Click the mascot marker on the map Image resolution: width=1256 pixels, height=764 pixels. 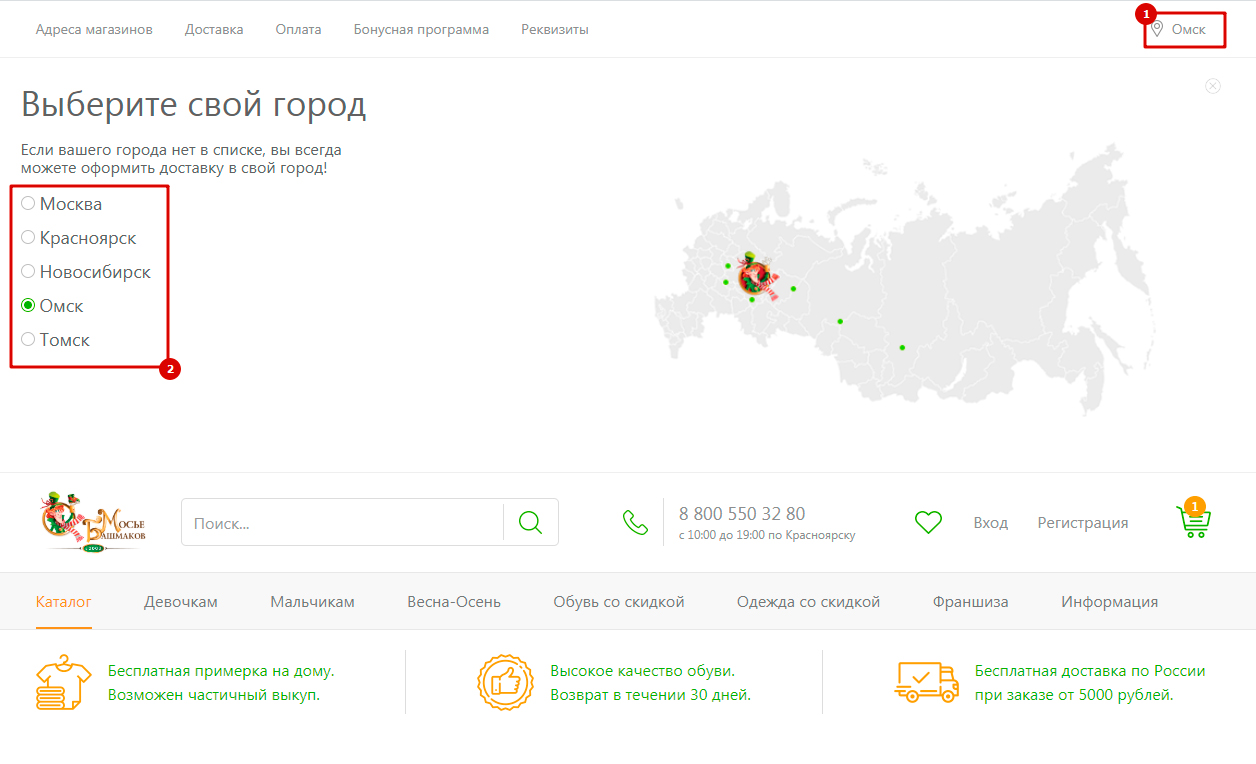pos(756,274)
